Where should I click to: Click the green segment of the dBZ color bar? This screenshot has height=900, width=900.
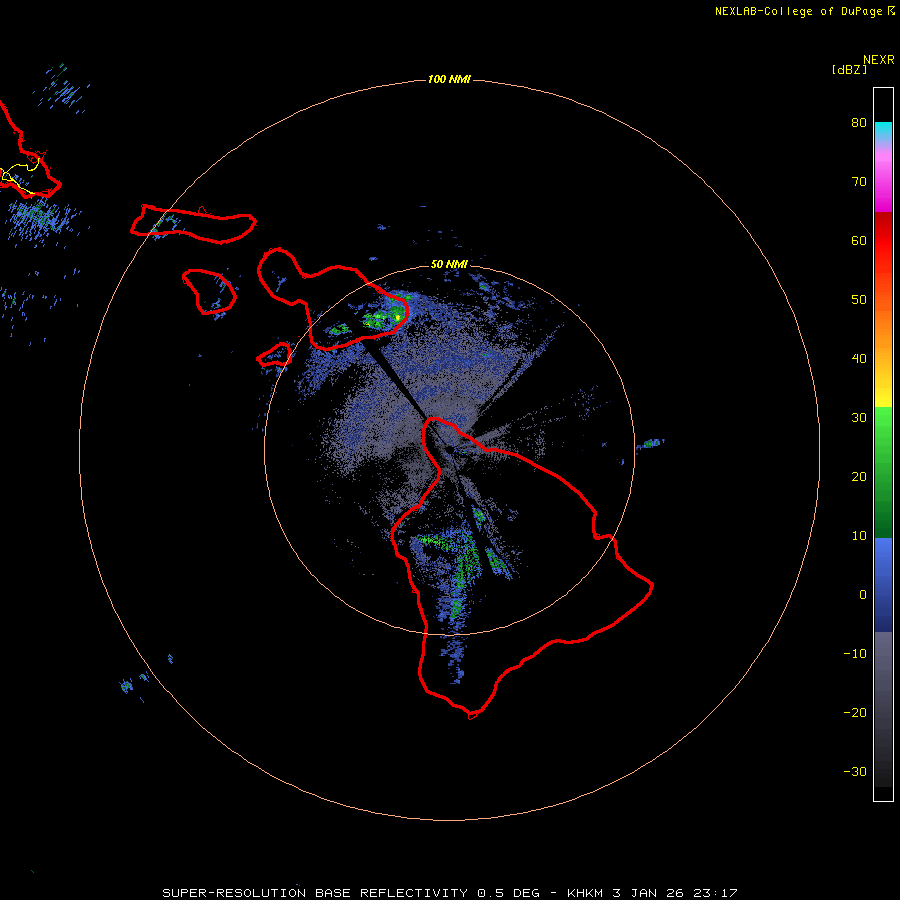[x=883, y=472]
